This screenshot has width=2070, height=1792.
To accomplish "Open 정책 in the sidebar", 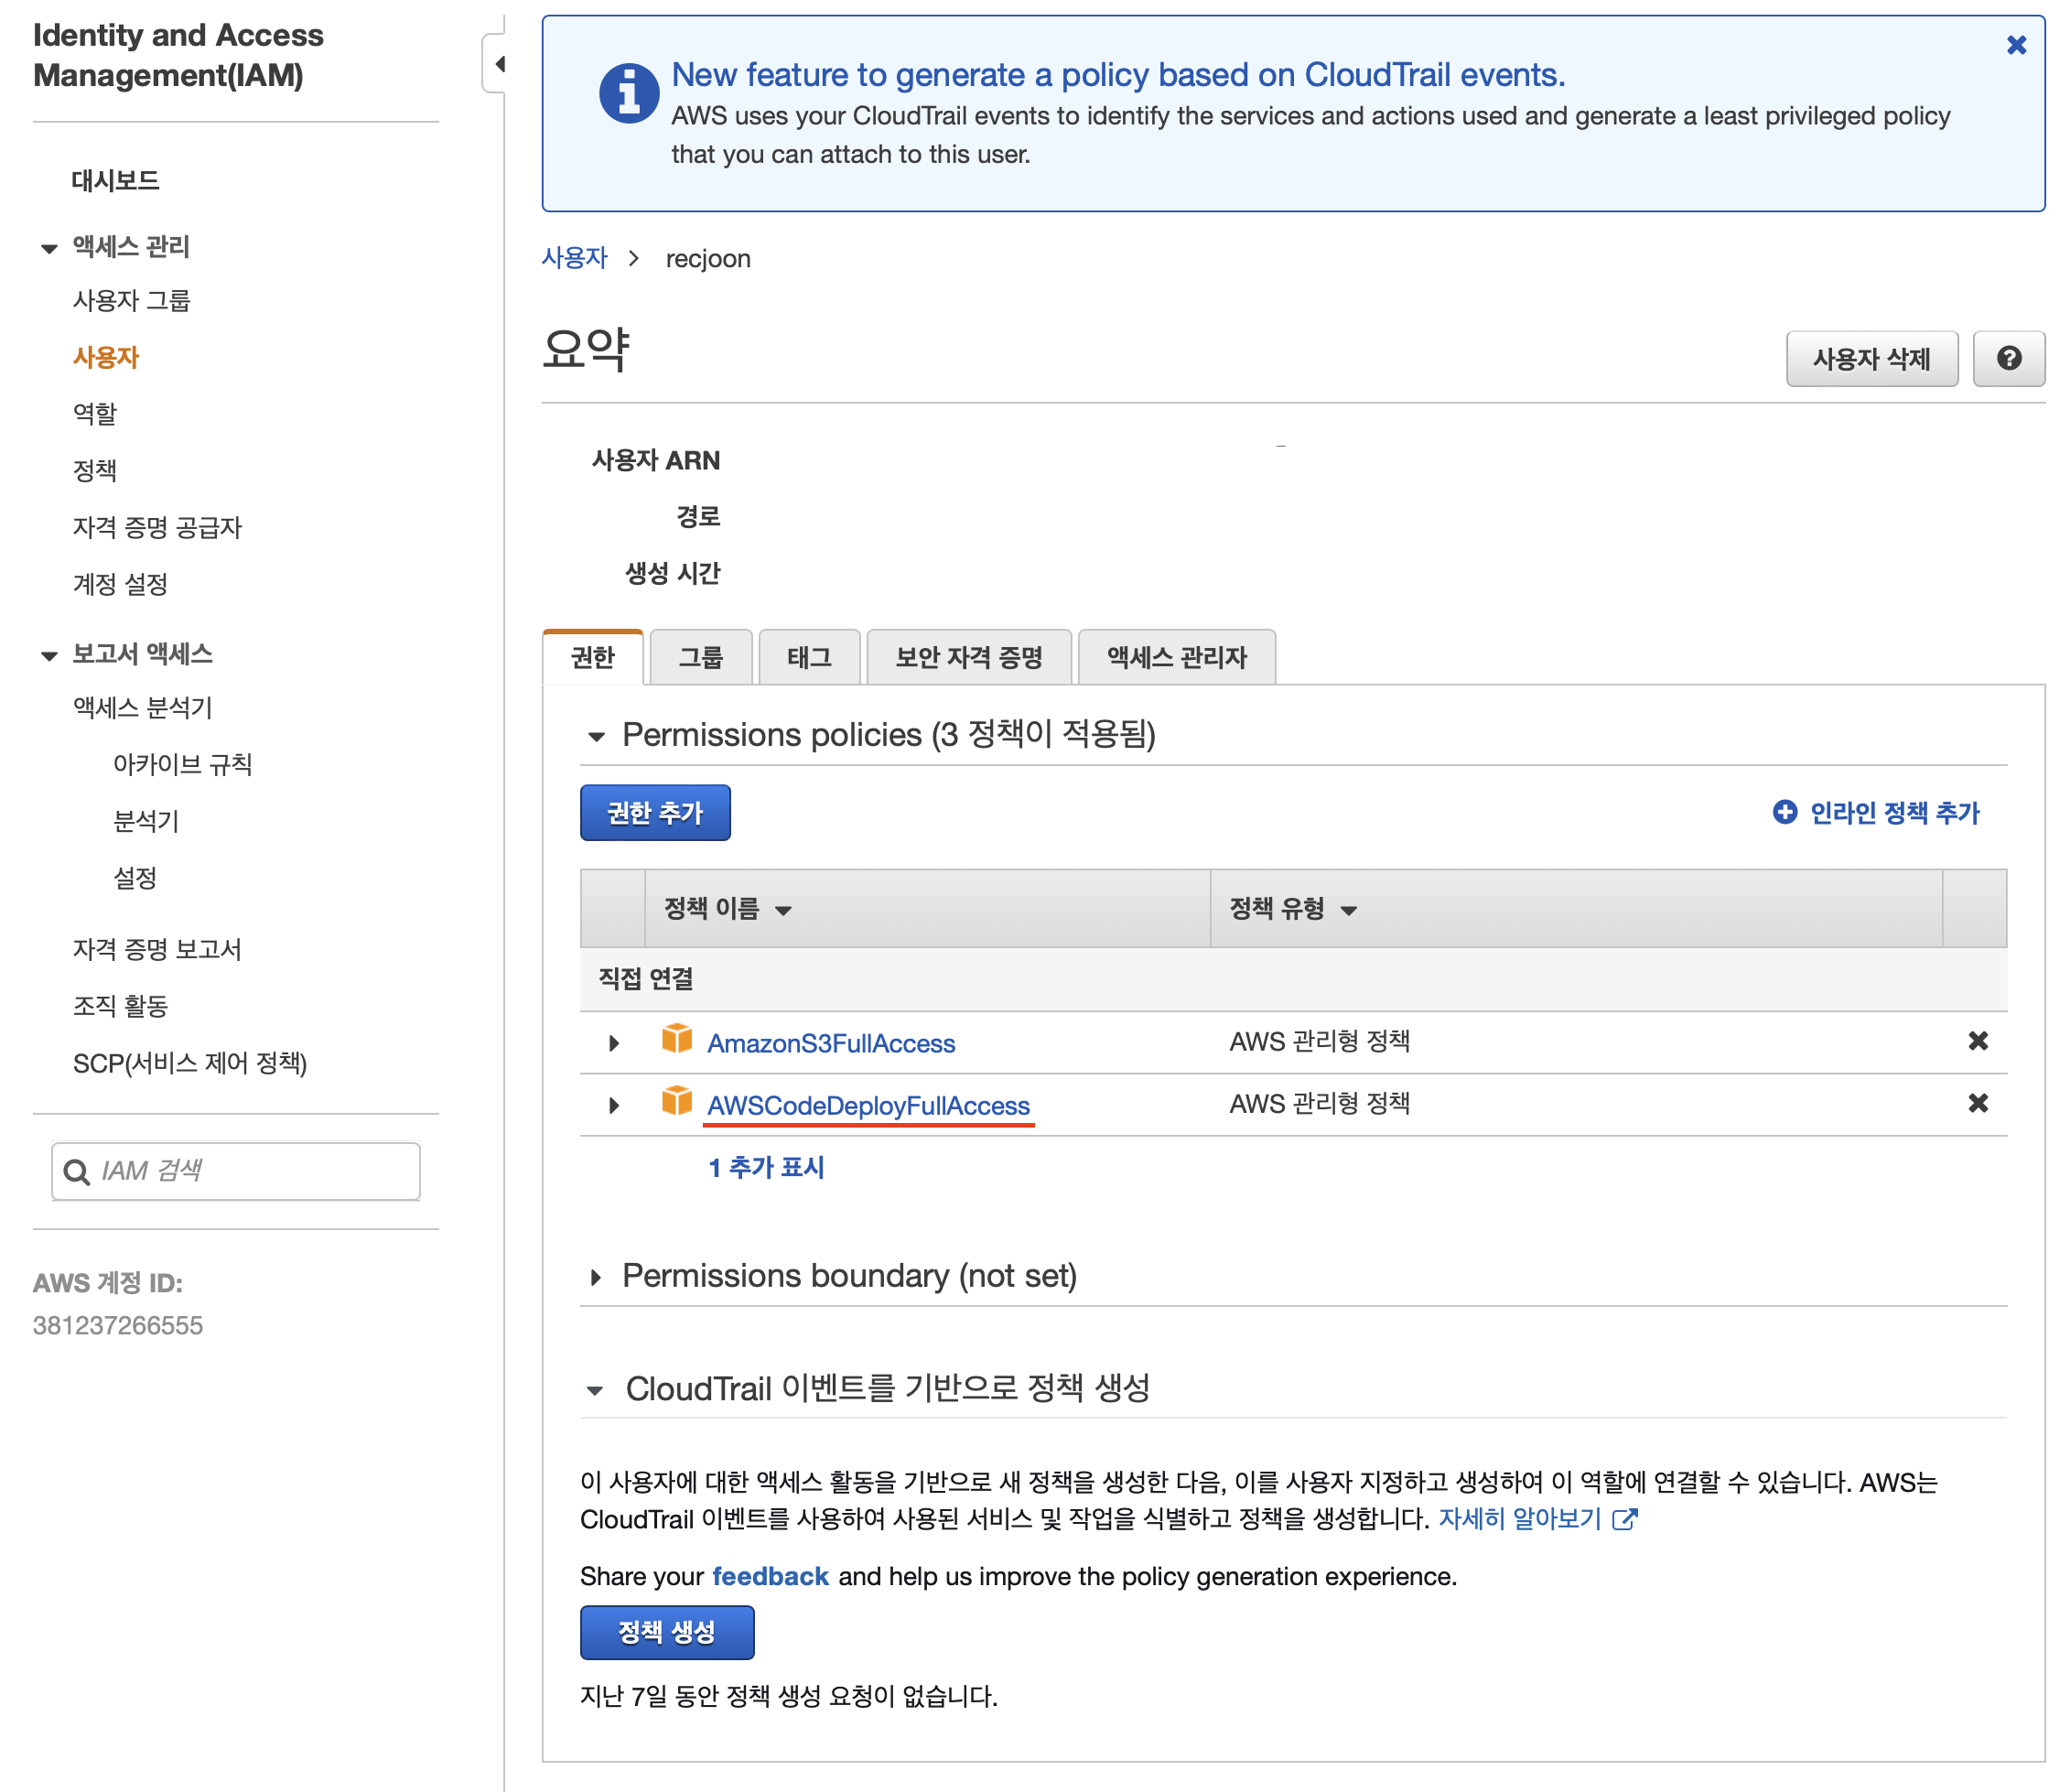I will [x=94, y=471].
